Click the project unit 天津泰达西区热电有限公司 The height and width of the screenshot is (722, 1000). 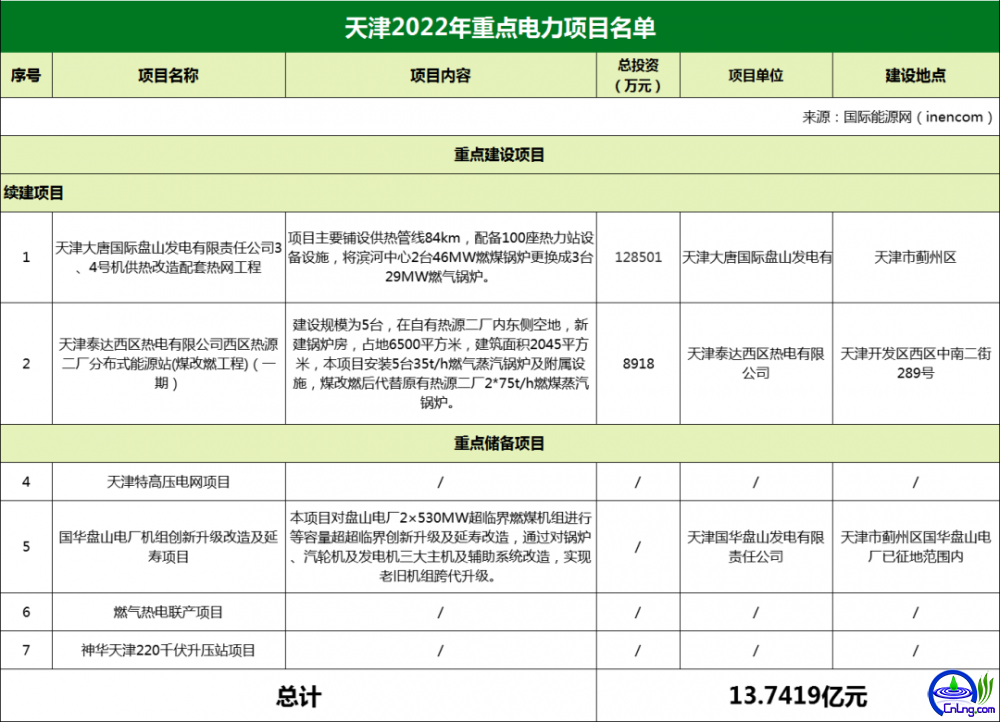click(756, 364)
